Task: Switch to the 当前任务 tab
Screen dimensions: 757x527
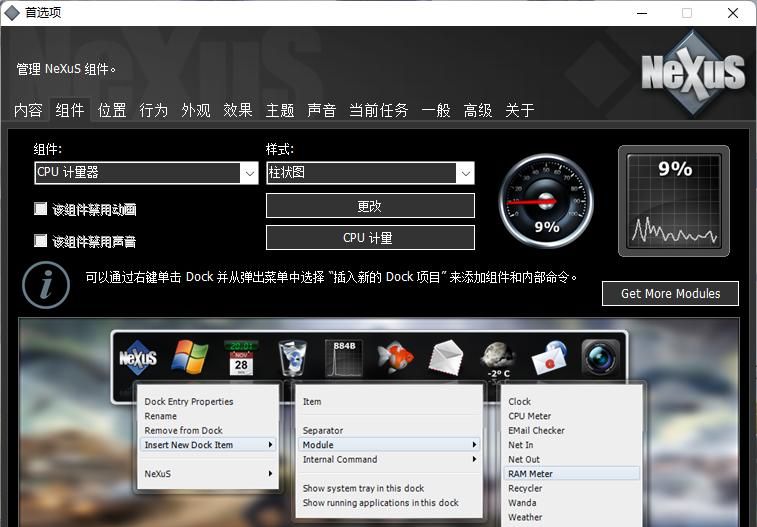Action: [378, 110]
